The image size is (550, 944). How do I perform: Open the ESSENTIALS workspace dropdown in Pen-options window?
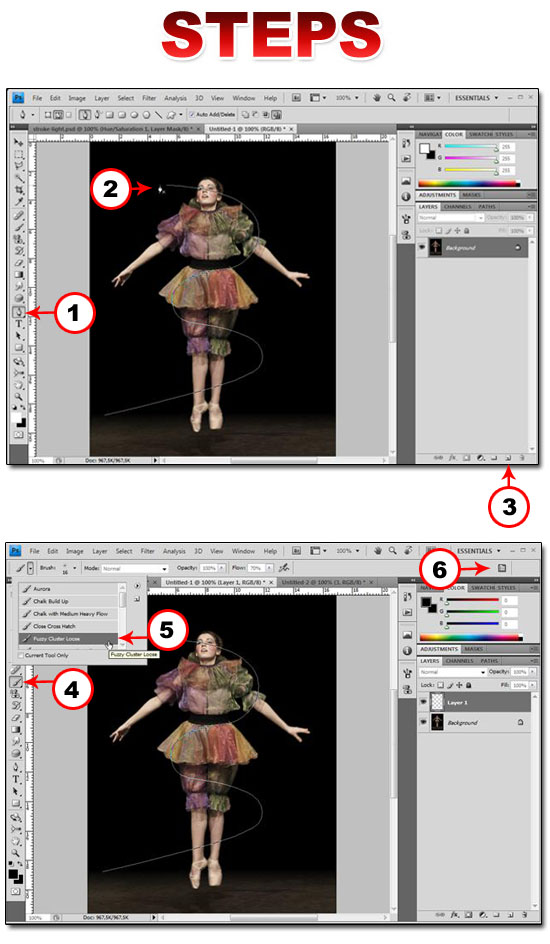(x=476, y=98)
